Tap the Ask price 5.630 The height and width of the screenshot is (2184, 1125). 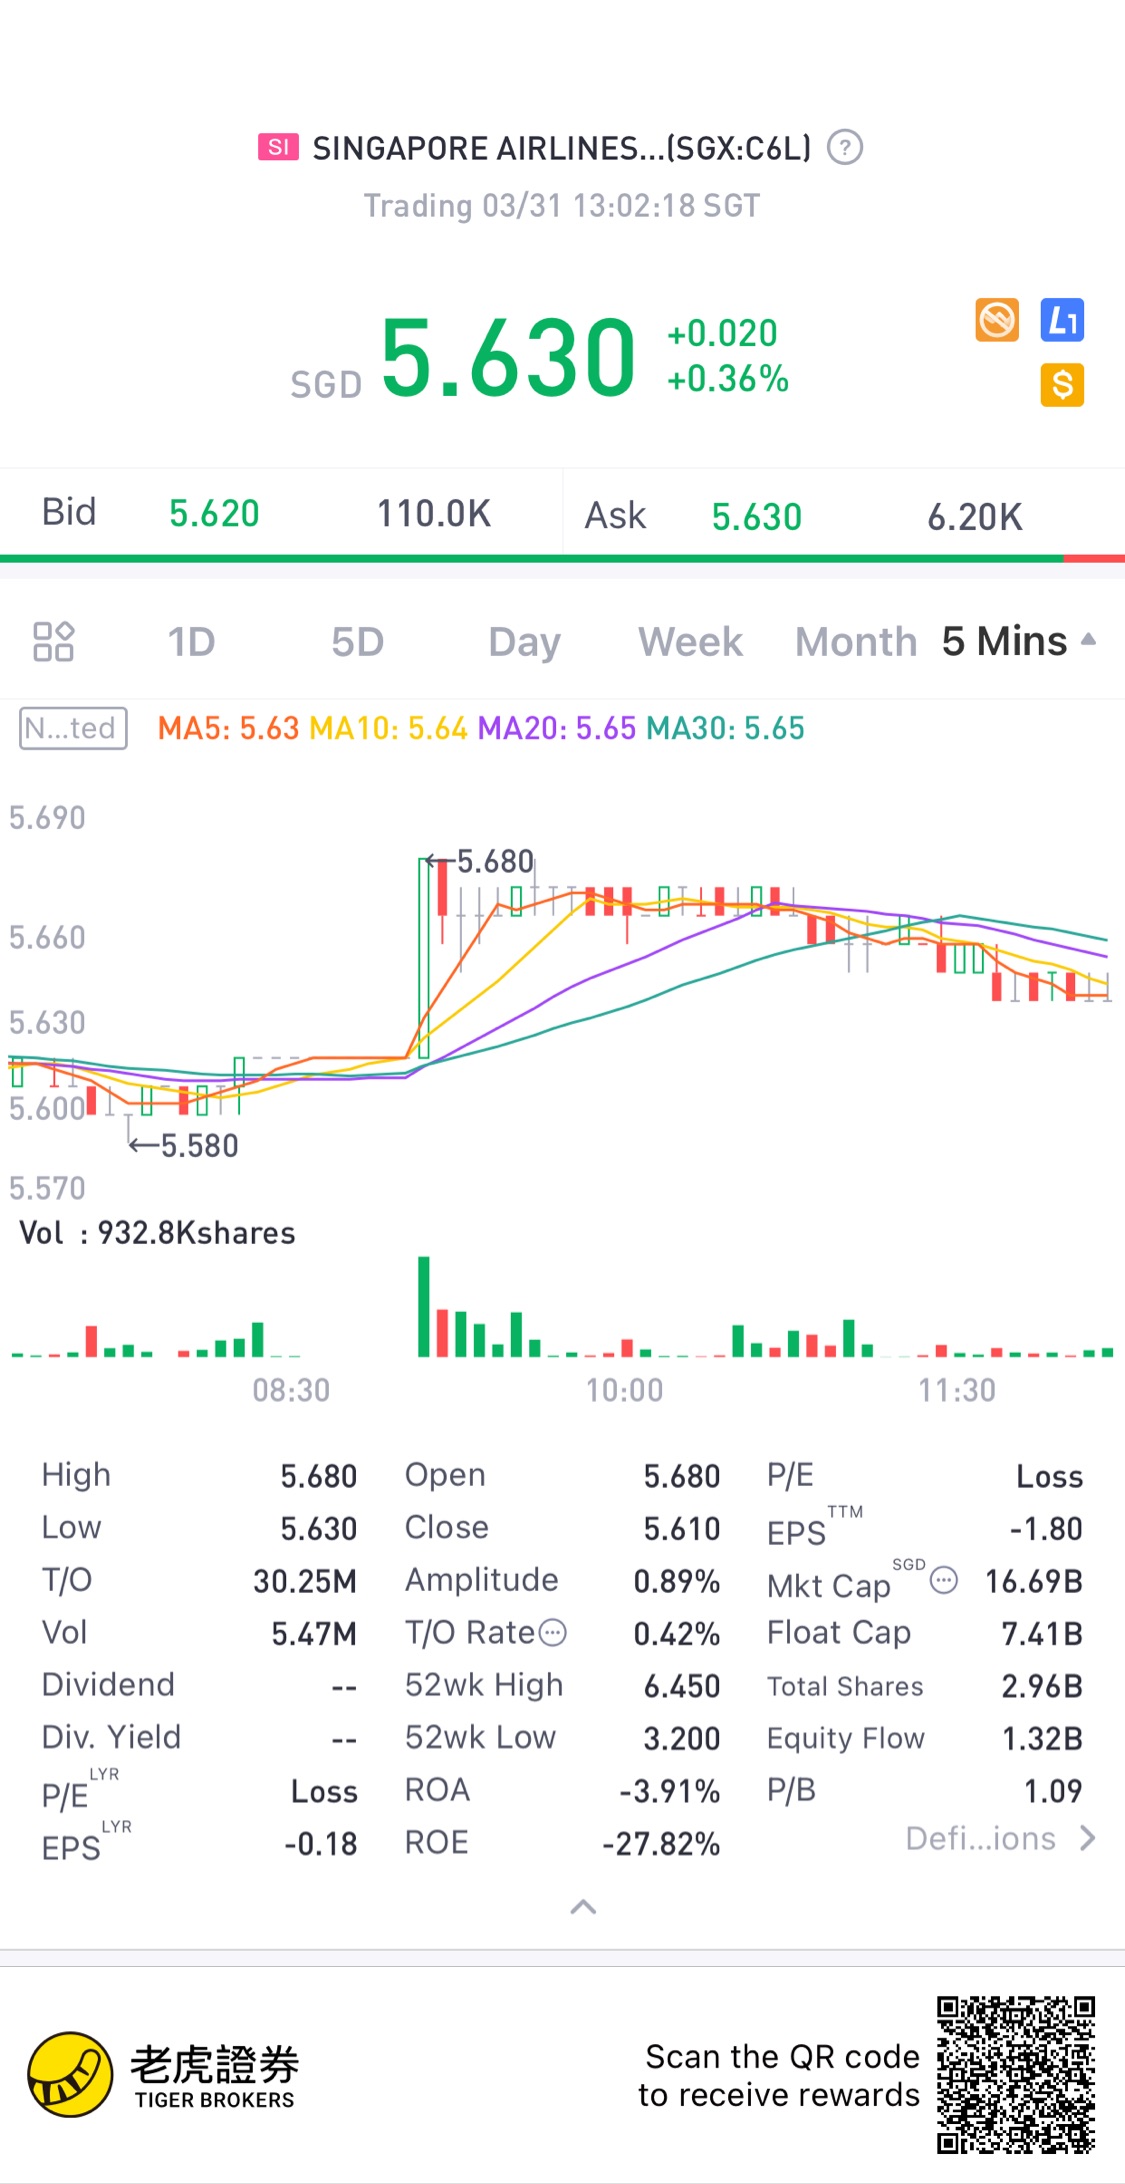click(757, 517)
